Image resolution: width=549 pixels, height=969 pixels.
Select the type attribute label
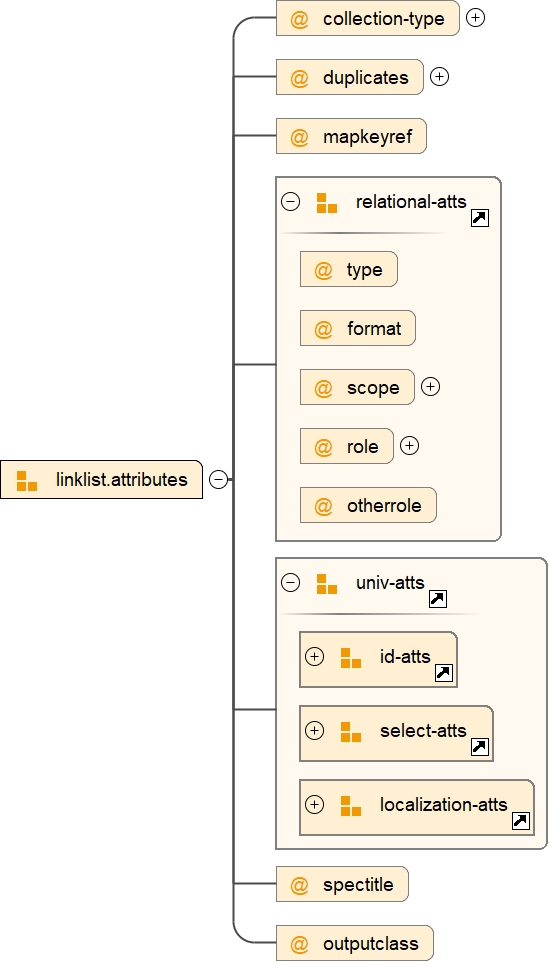(365, 270)
